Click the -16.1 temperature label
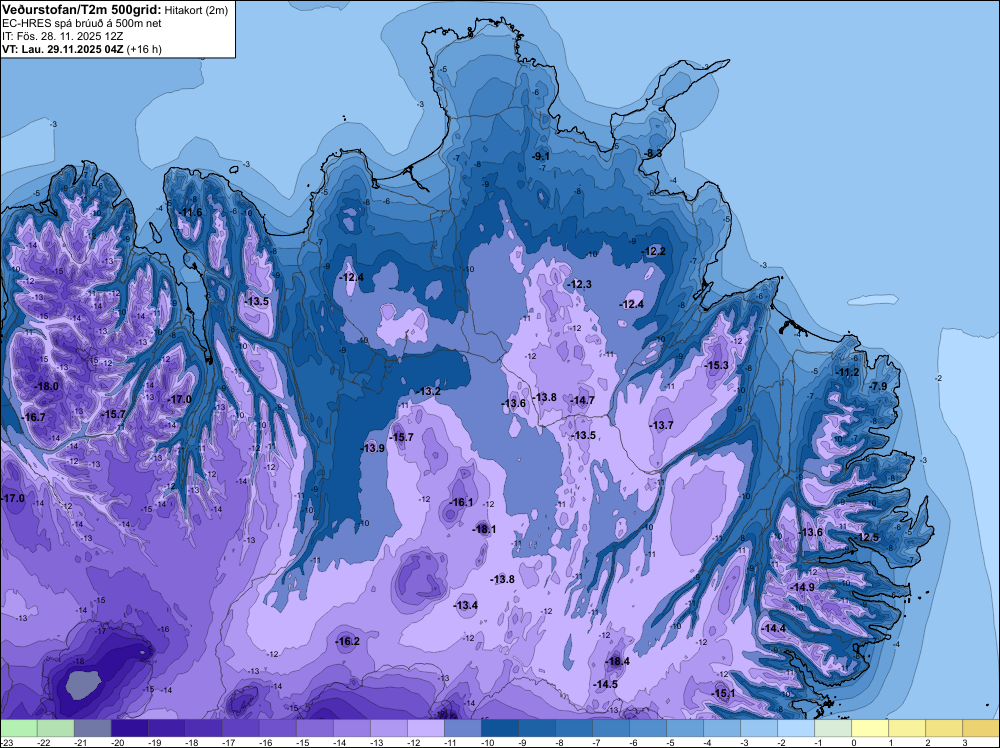1000x748 pixels. [461, 502]
